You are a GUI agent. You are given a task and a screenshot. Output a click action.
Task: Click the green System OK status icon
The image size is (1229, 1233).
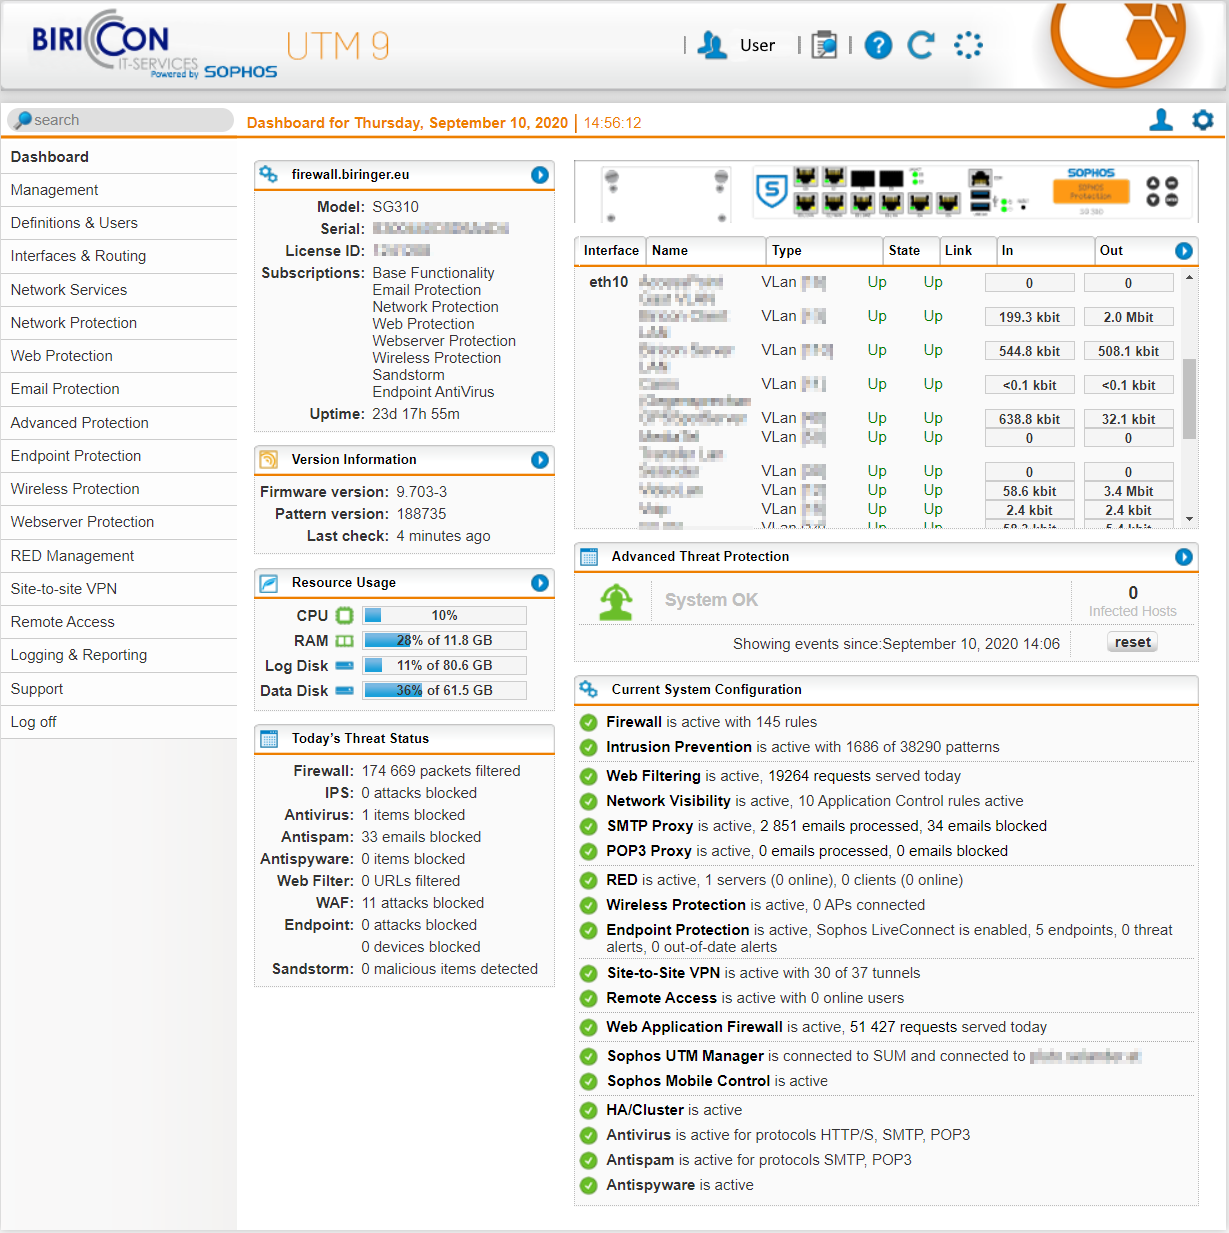(x=616, y=602)
